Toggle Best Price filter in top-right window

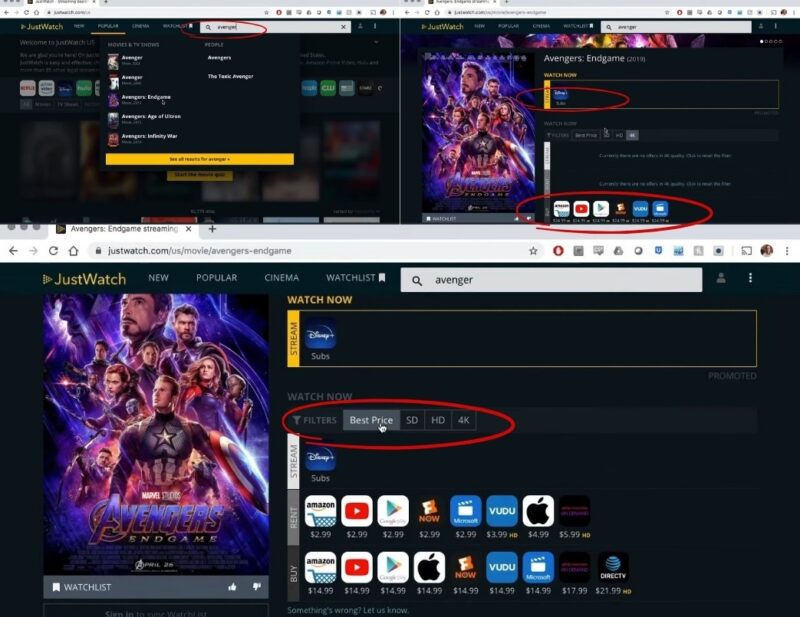tap(586, 135)
